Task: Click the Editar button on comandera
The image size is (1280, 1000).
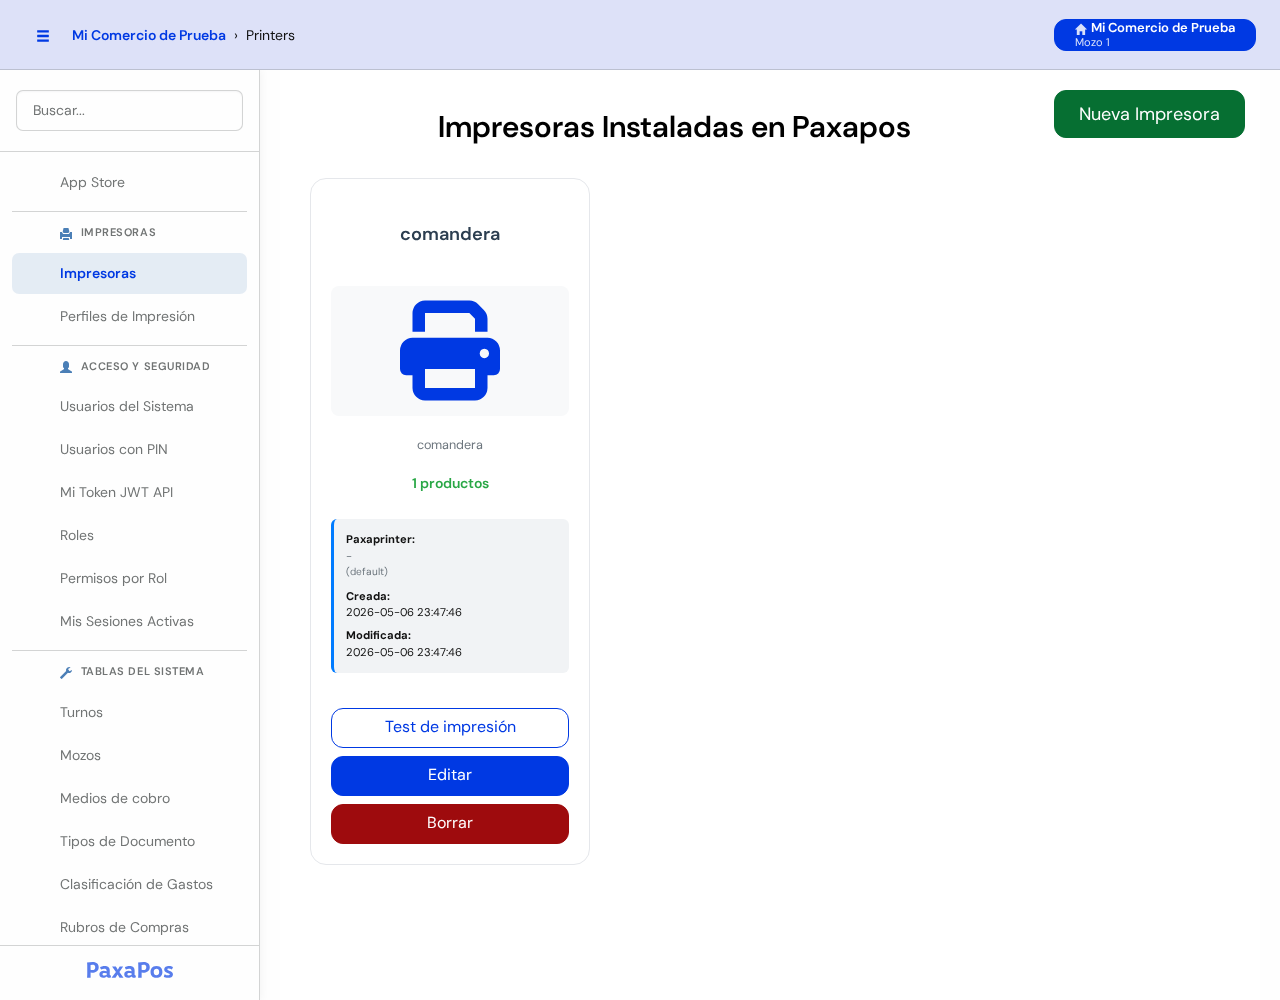Action: coord(450,776)
